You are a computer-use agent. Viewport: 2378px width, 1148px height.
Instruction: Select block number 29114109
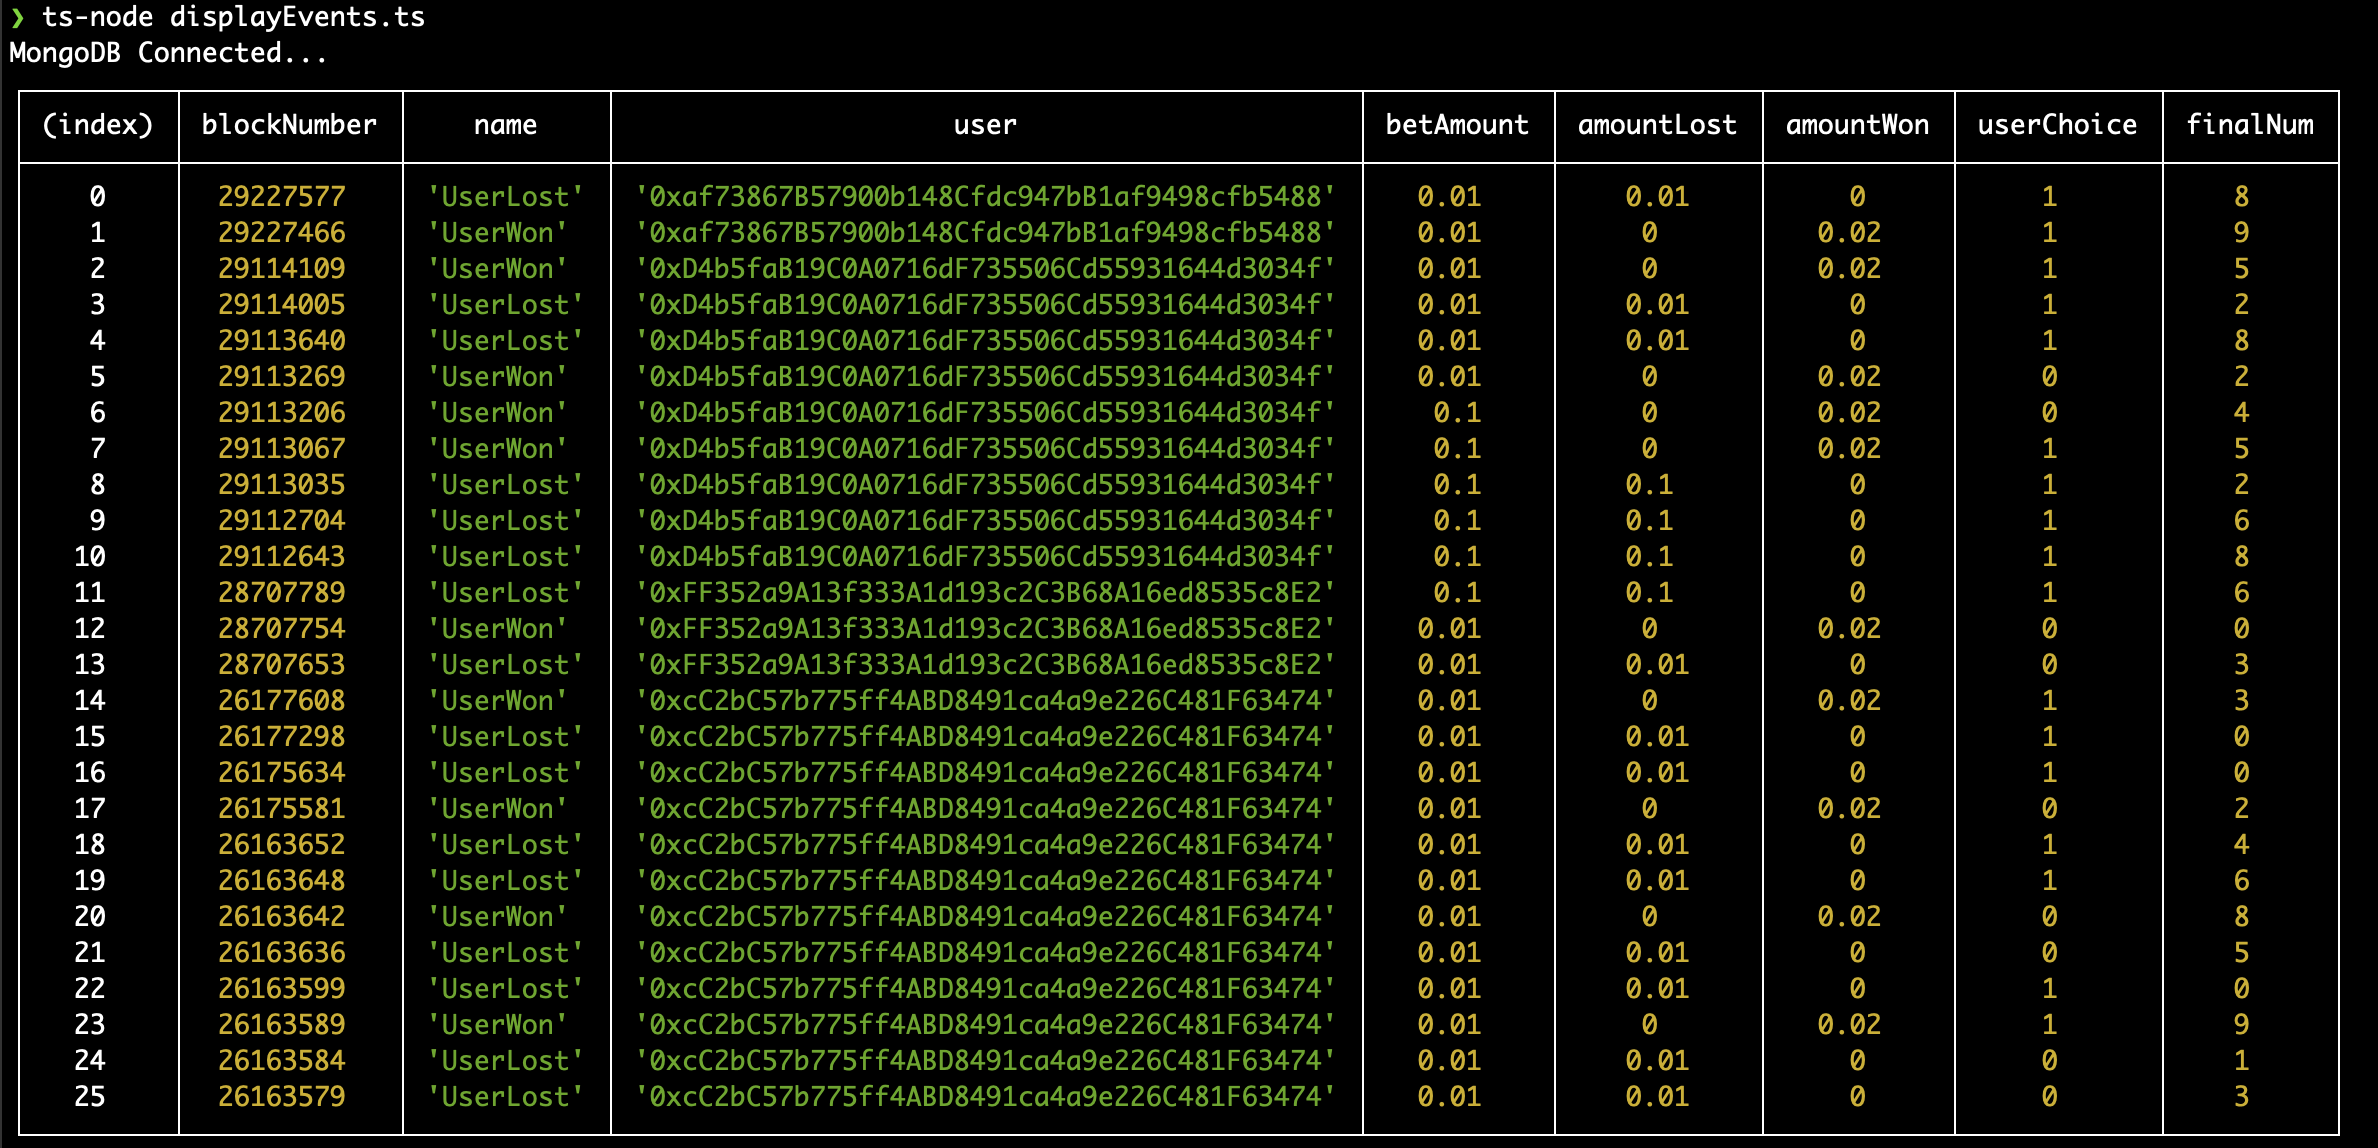(x=282, y=269)
